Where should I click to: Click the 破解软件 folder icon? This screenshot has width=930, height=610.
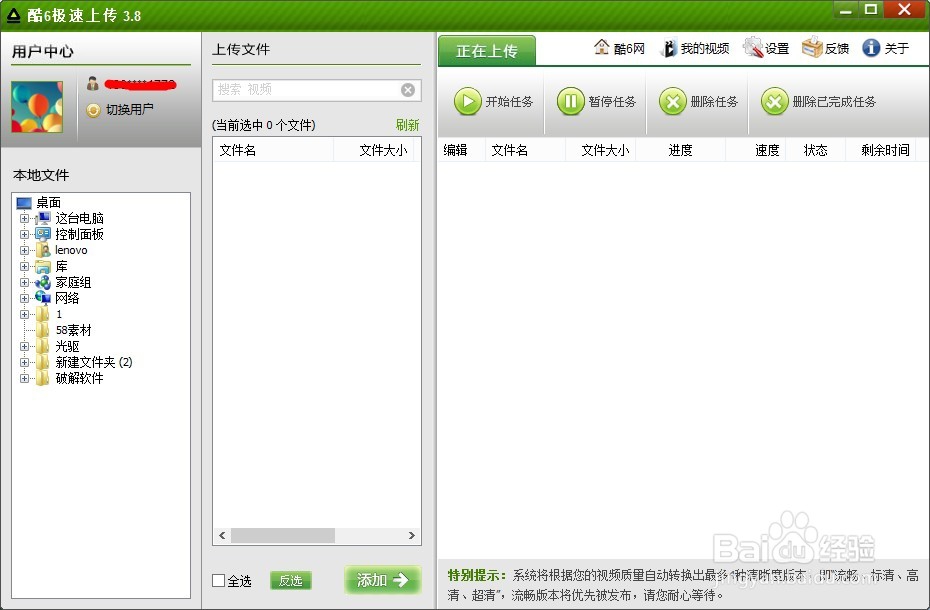tap(43, 378)
